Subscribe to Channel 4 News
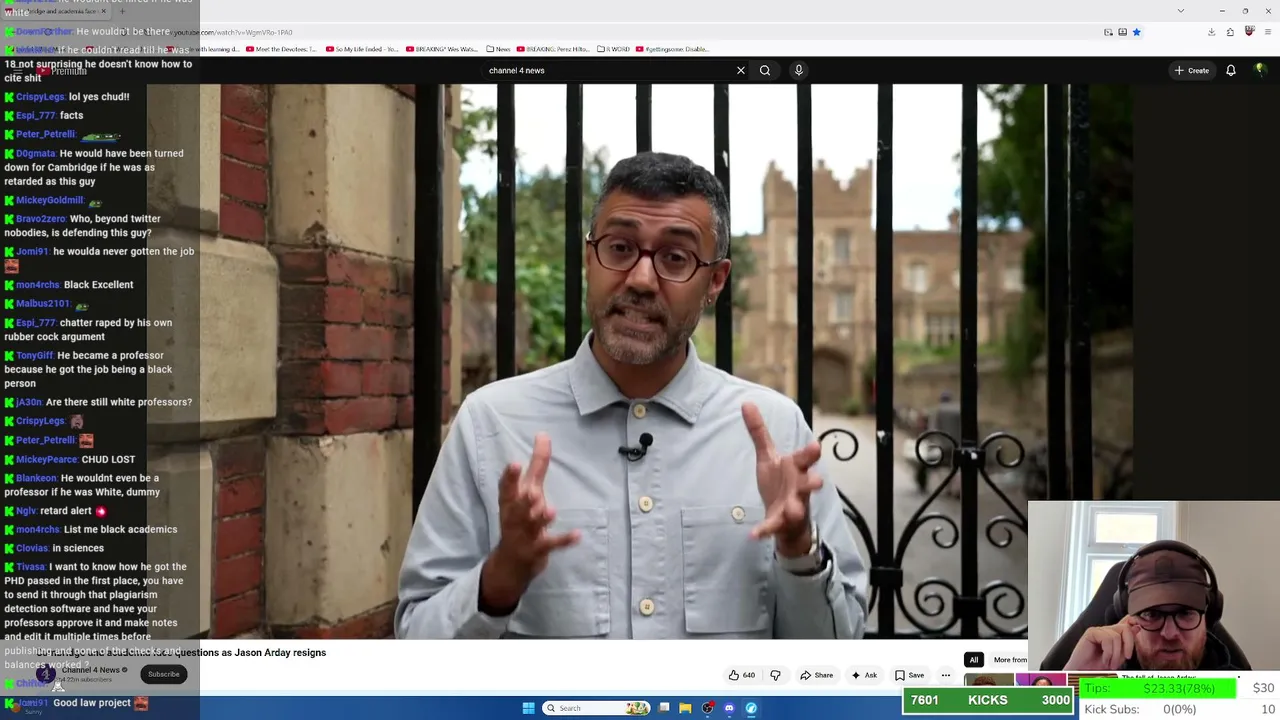Image resolution: width=1280 pixels, height=720 pixels. [x=164, y=674]
